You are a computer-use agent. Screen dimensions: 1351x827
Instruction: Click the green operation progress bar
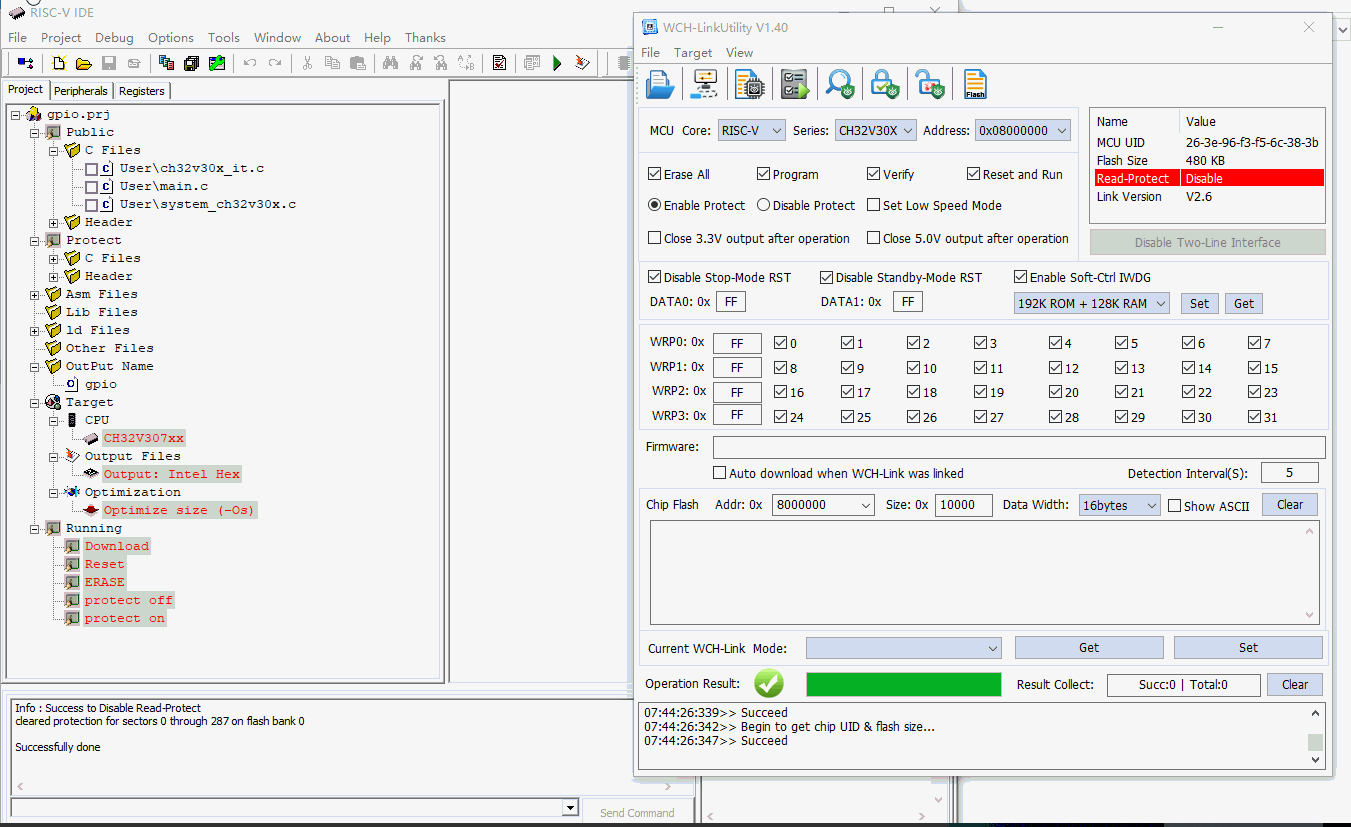pos(903,684)
